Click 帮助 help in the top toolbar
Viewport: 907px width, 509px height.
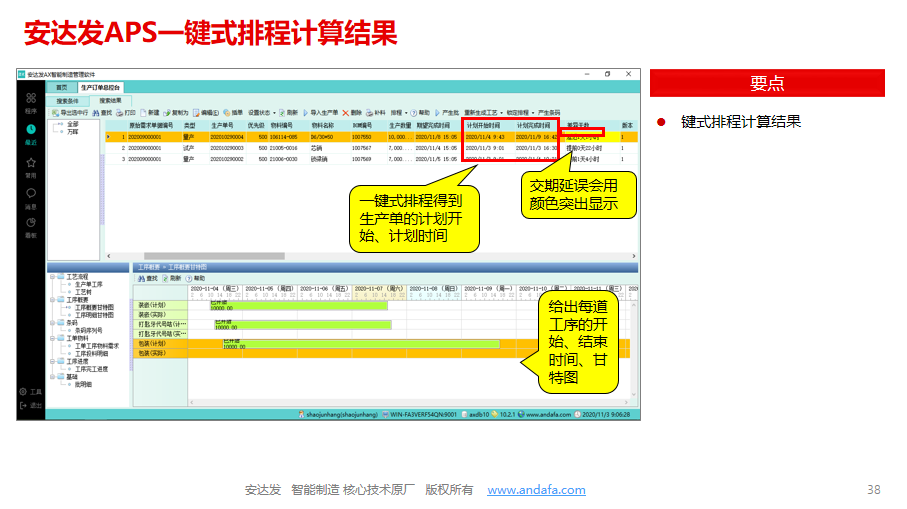[414, 113]
